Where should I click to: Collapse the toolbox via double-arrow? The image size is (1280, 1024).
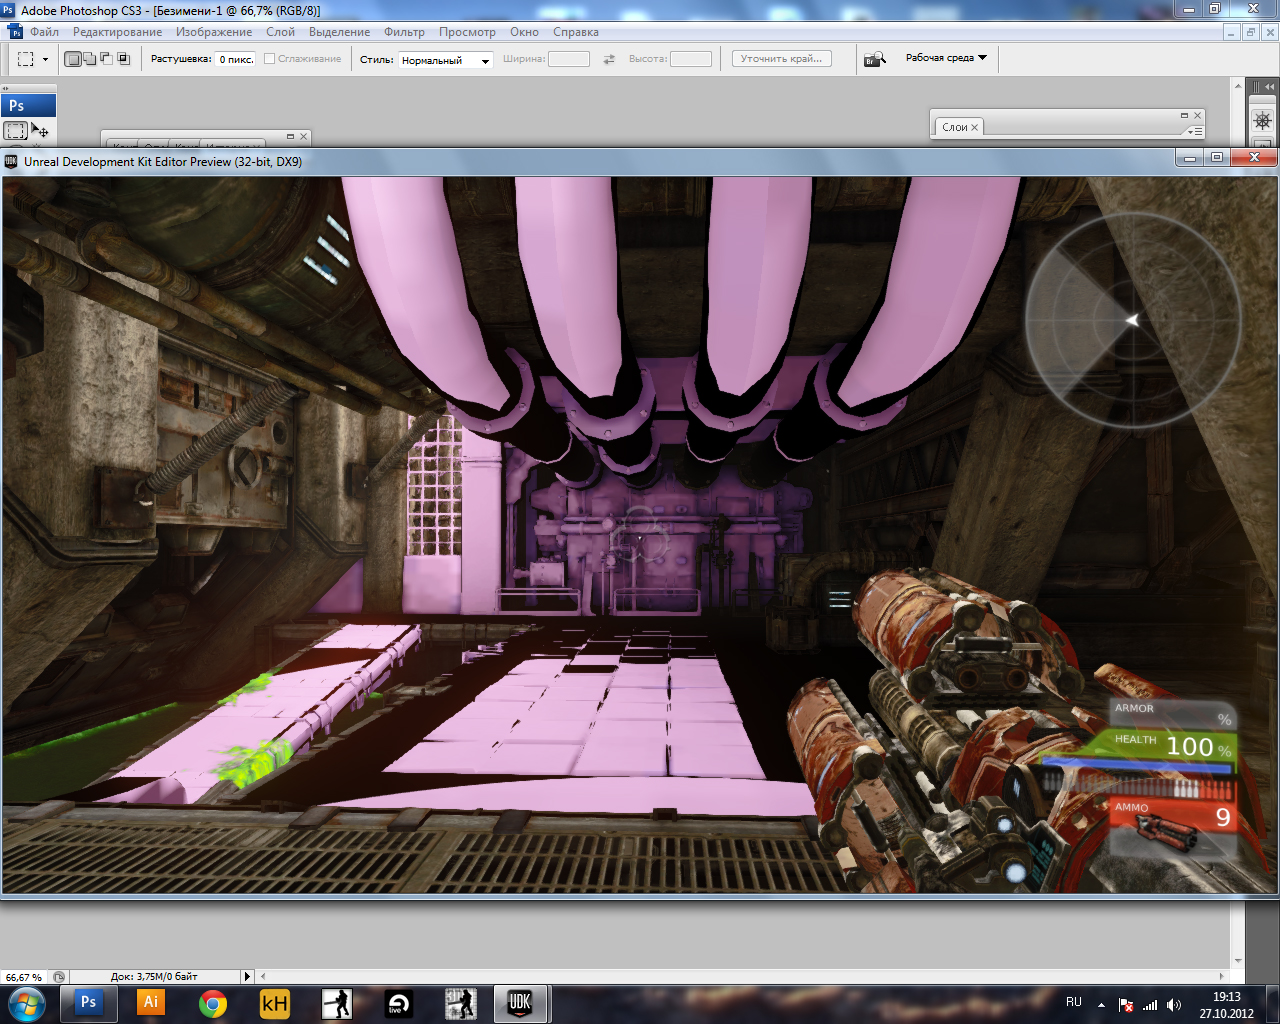pyautogui.click(x=6, y=88)
